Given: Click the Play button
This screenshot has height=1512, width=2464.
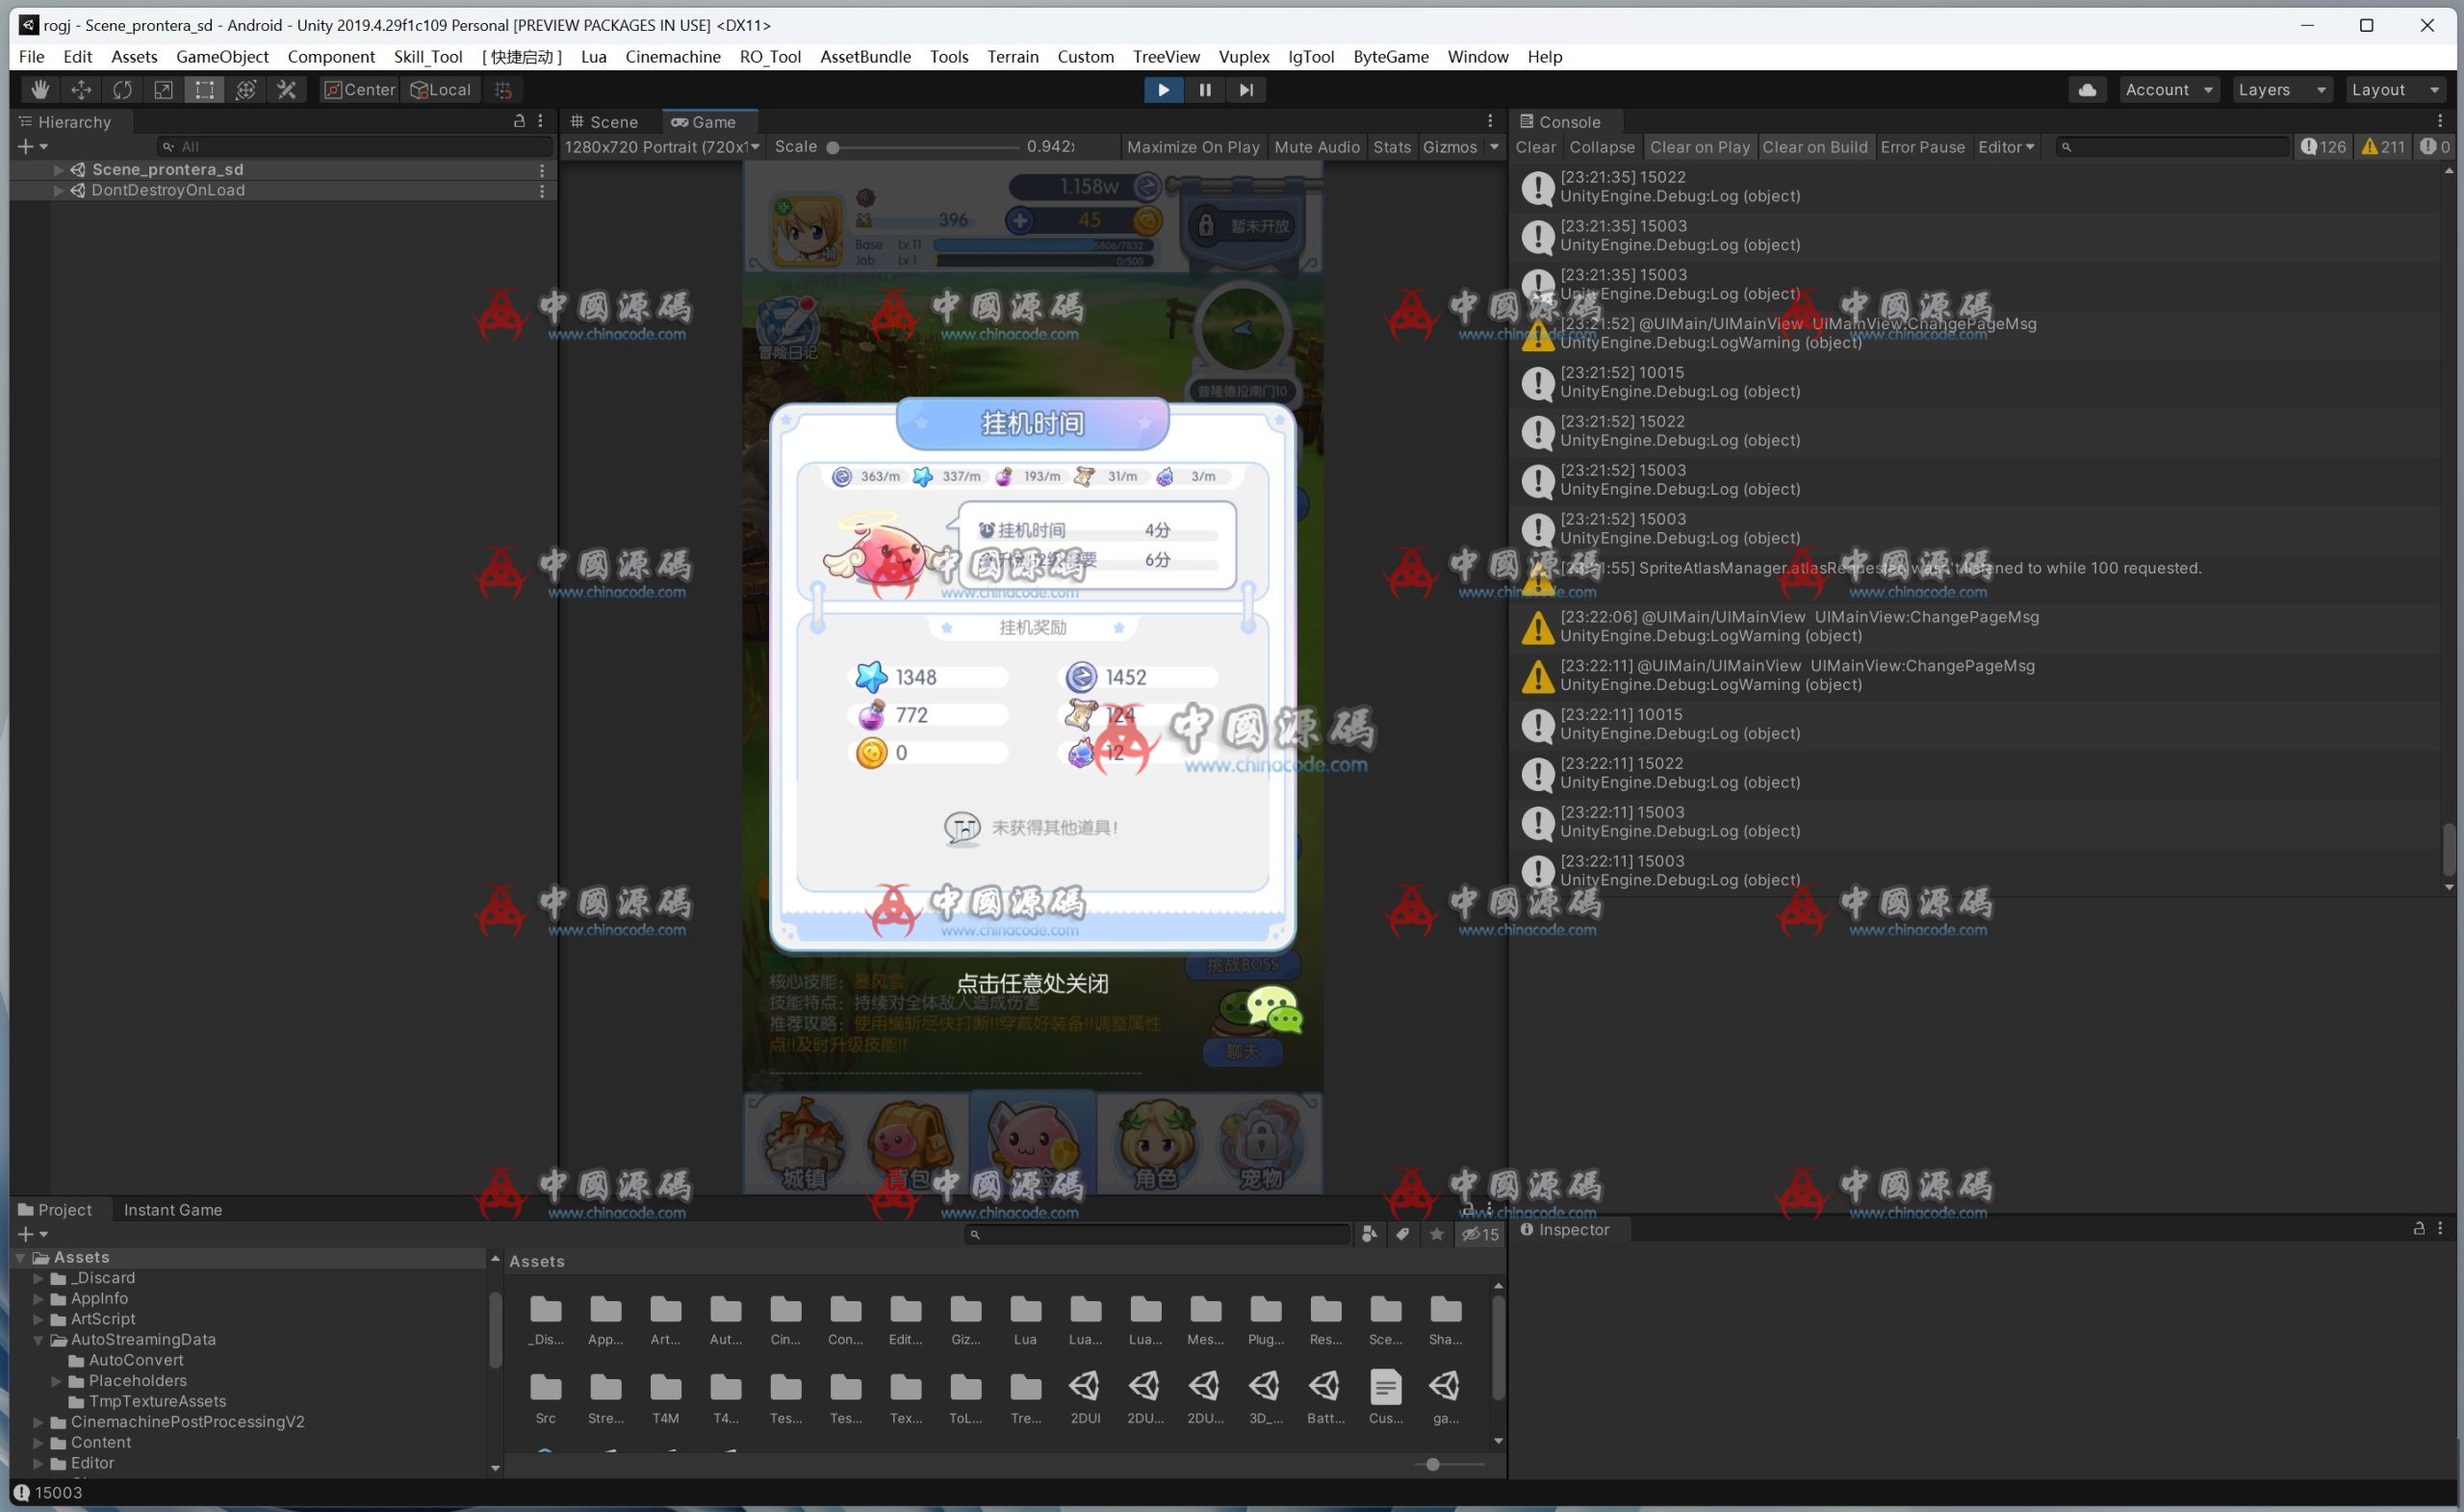Looking at the screenshot, I should (1163, 90).
